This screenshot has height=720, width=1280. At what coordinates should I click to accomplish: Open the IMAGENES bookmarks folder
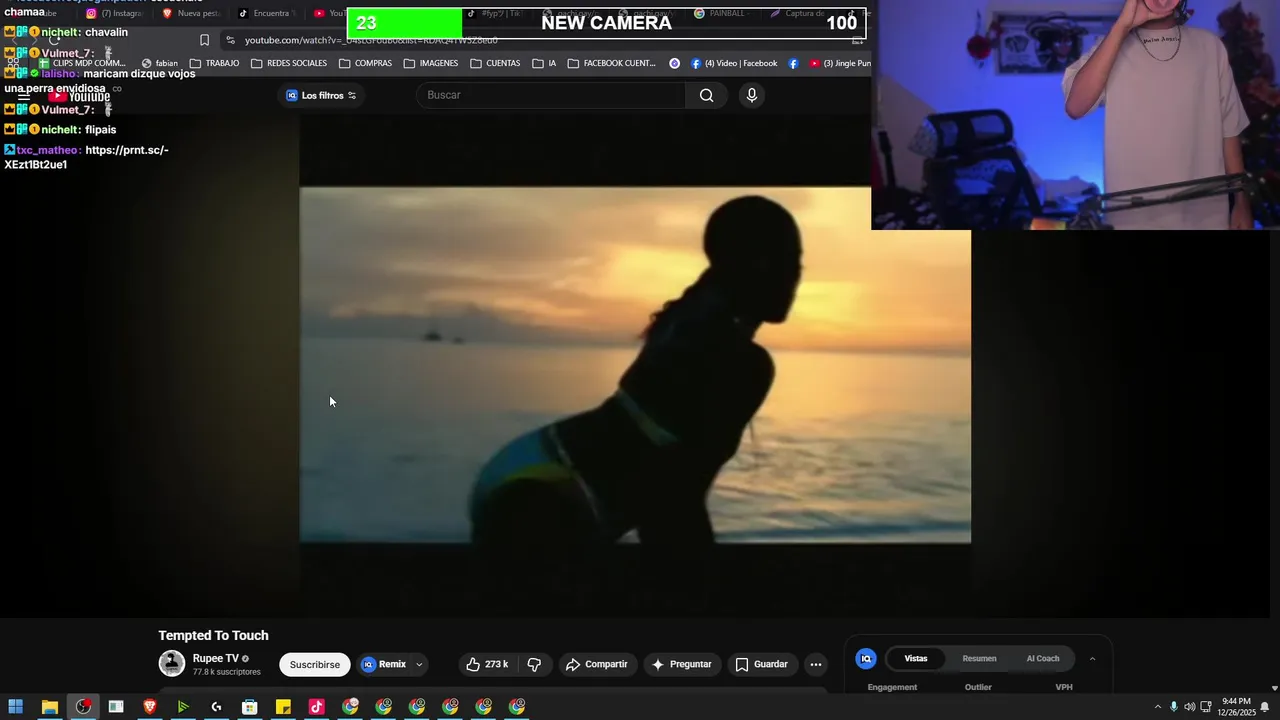(430, 63)
